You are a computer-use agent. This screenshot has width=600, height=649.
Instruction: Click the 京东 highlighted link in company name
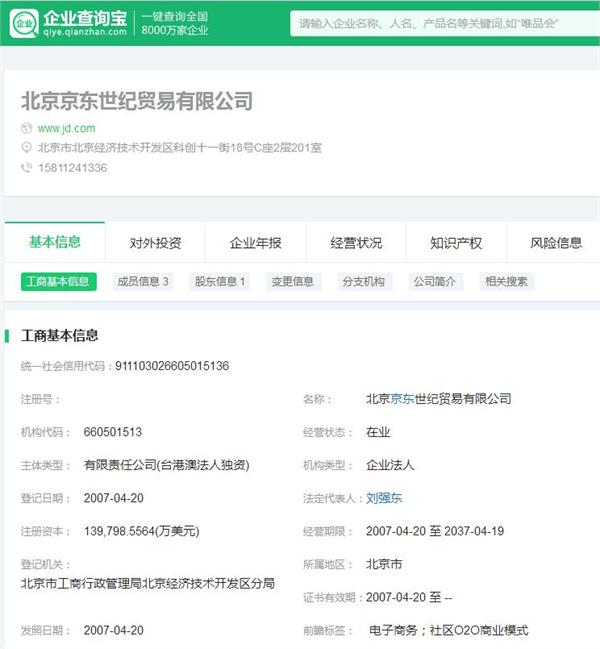tap(402, 399)
